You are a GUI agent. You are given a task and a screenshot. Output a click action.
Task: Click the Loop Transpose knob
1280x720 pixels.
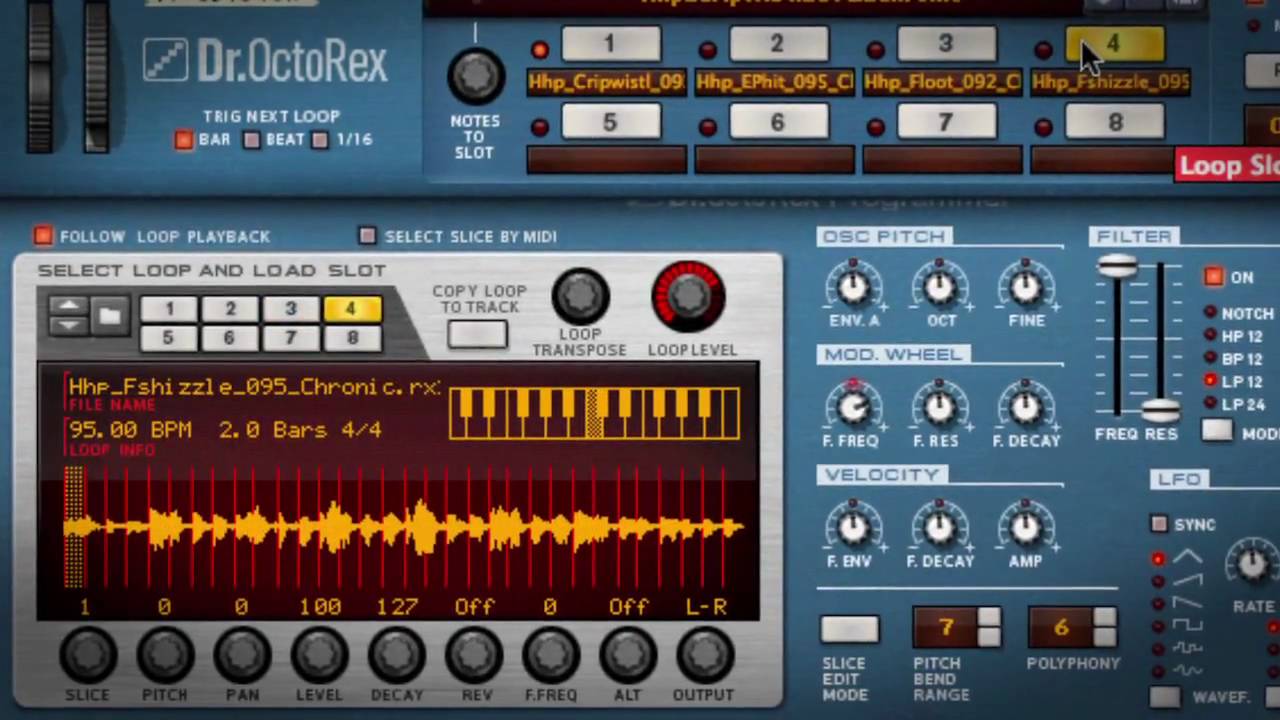coord(580,295)
